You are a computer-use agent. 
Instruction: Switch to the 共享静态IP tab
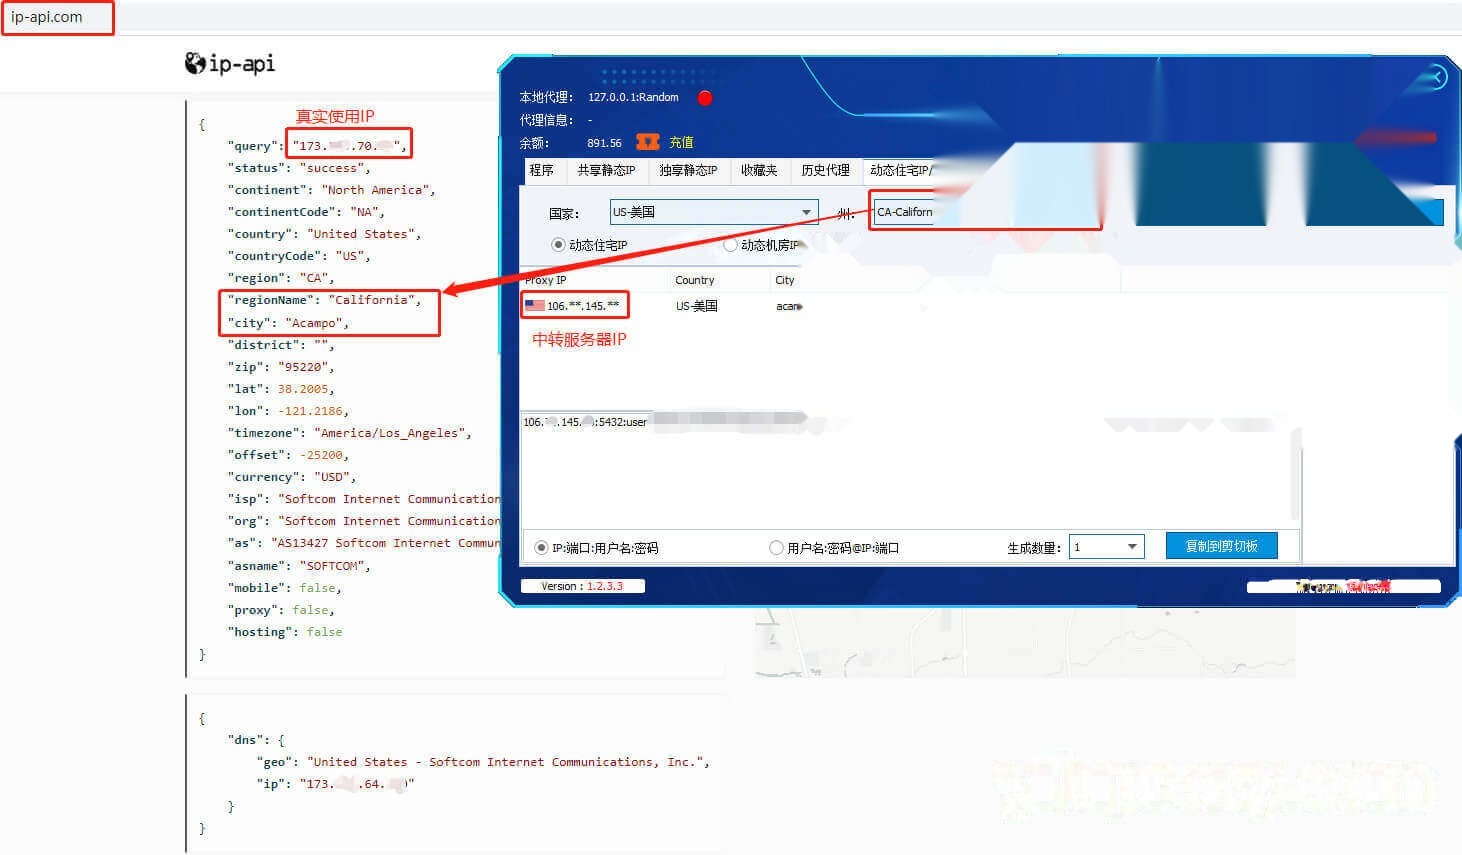[606, 171]
